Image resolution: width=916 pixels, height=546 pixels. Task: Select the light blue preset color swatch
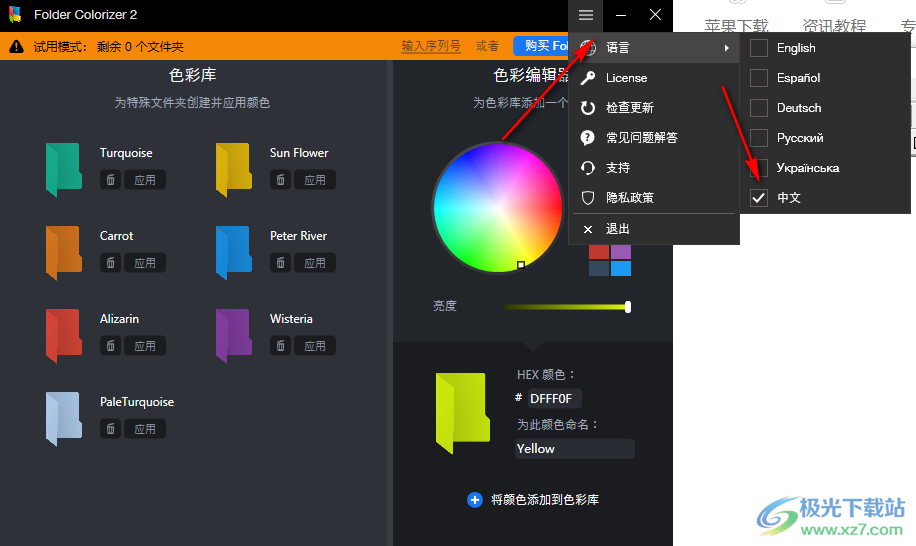[621, 268]
